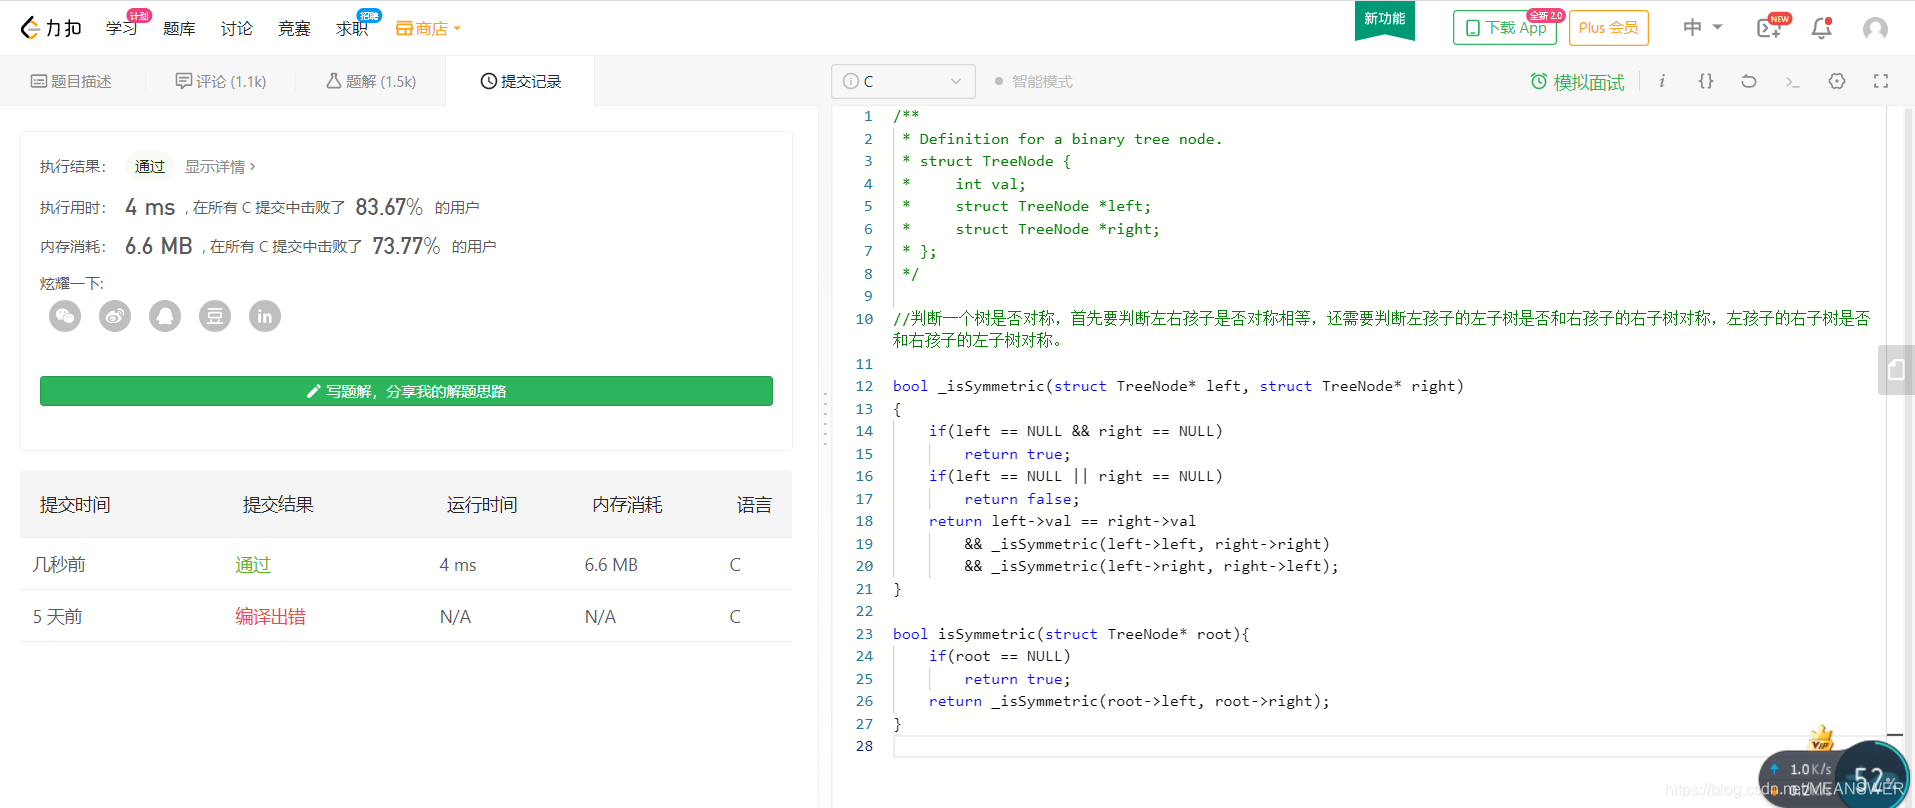Click the VIP crown icon
The image size is (1915, 808).
(1821, 739)
